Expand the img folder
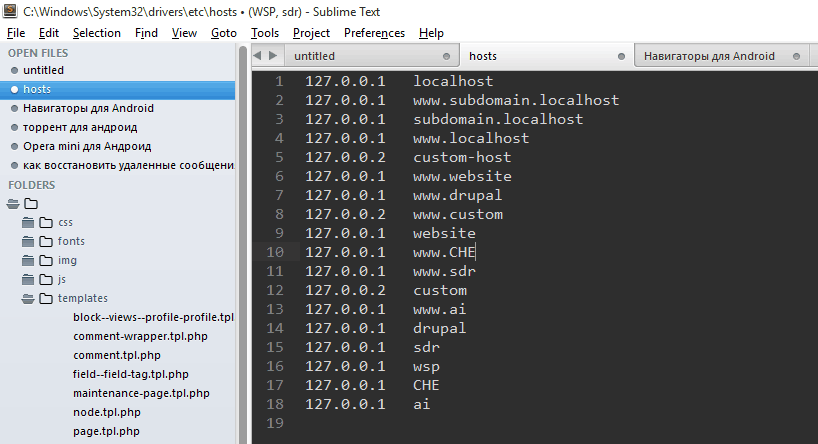Viewport: 818px width, 444px height. click(29, 260)
